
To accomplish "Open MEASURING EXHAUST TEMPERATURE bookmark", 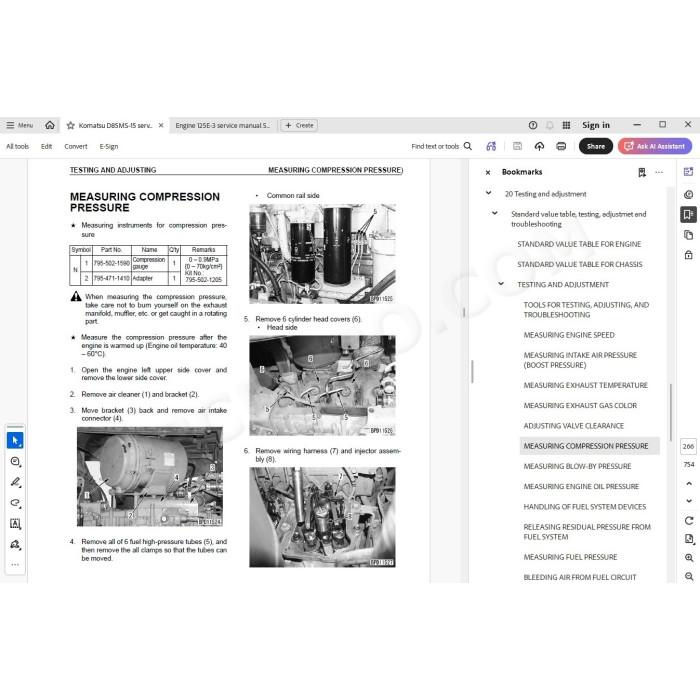I will point(585,385).
